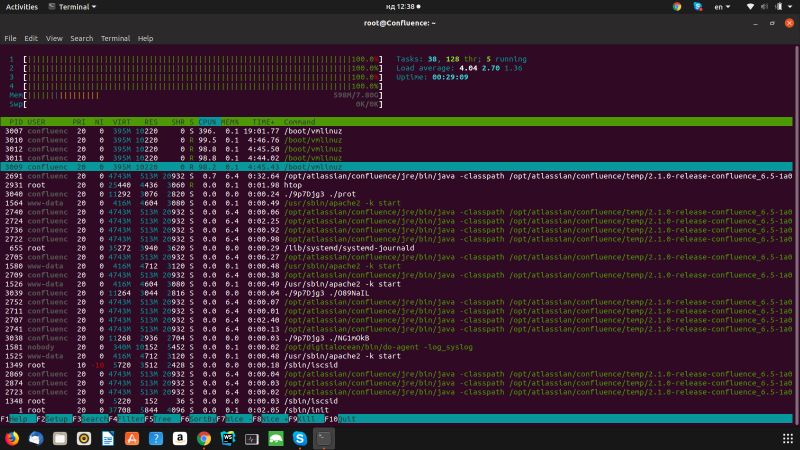Screen dimensions: 800x450
Task: Click F6 SortBy in htop footer
Action: coord(198,419)
